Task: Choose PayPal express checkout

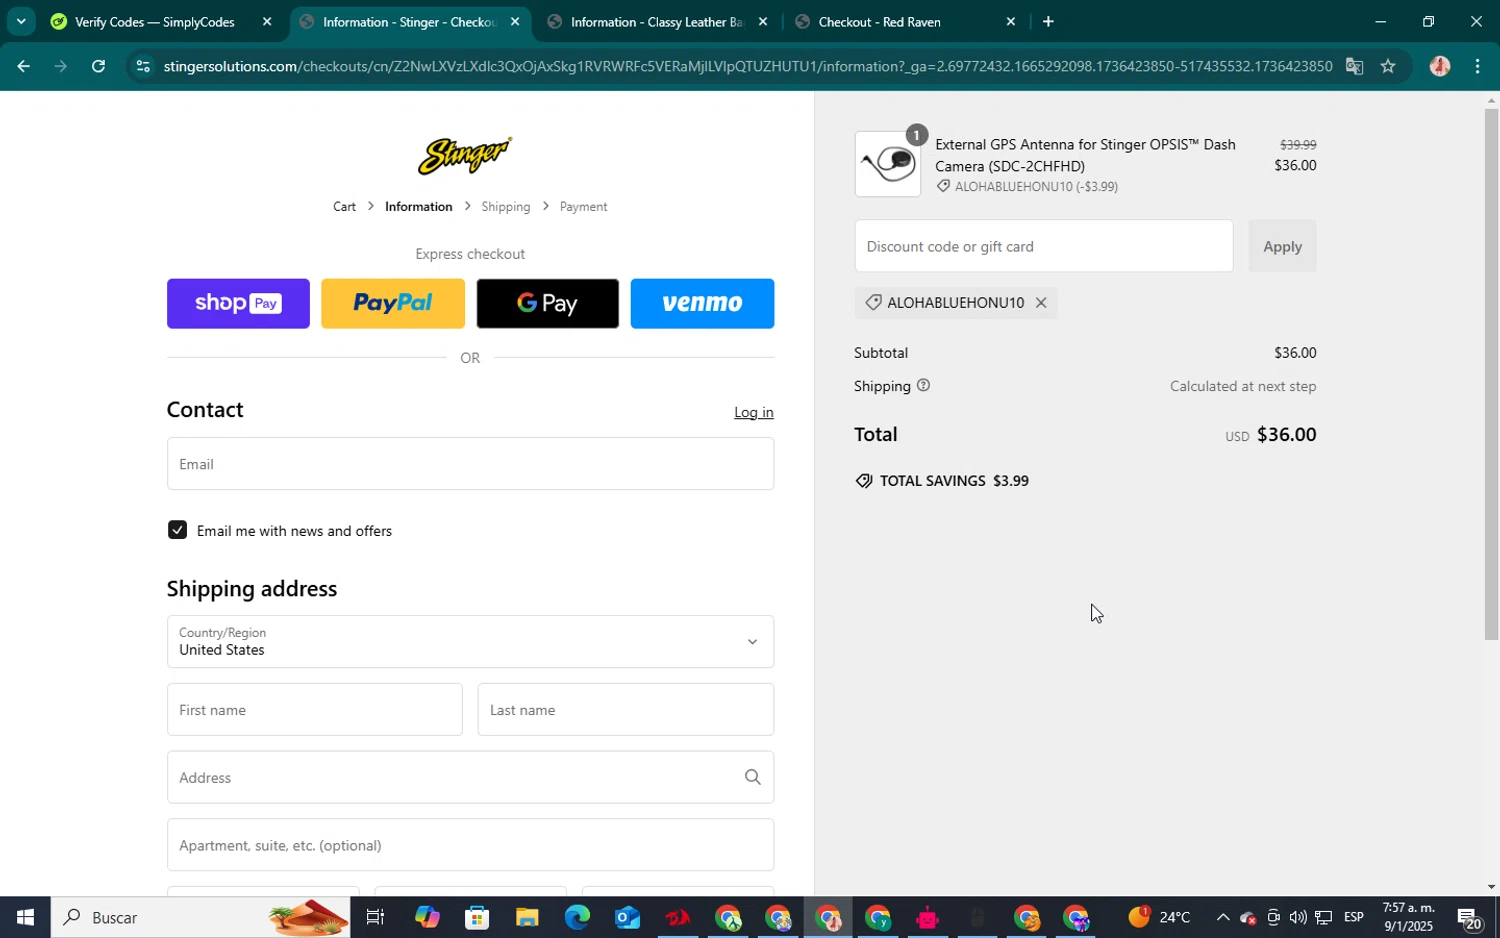Action: 393,303
